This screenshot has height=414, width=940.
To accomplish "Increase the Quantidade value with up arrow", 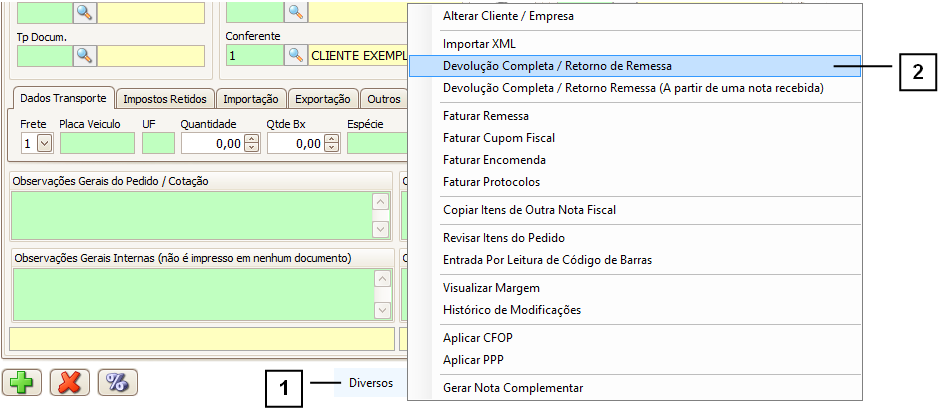I will coord(251,138).
